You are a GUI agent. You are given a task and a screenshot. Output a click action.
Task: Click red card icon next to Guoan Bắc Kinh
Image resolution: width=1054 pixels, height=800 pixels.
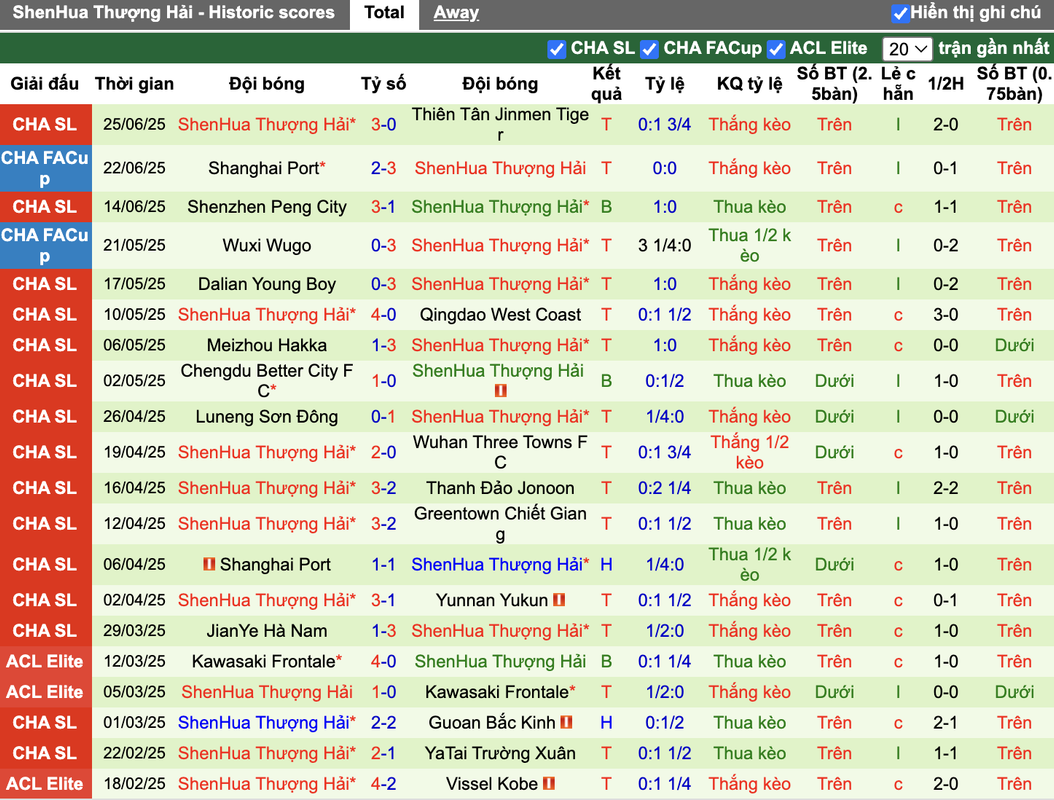pyautogui.click(x=566, y=722)
